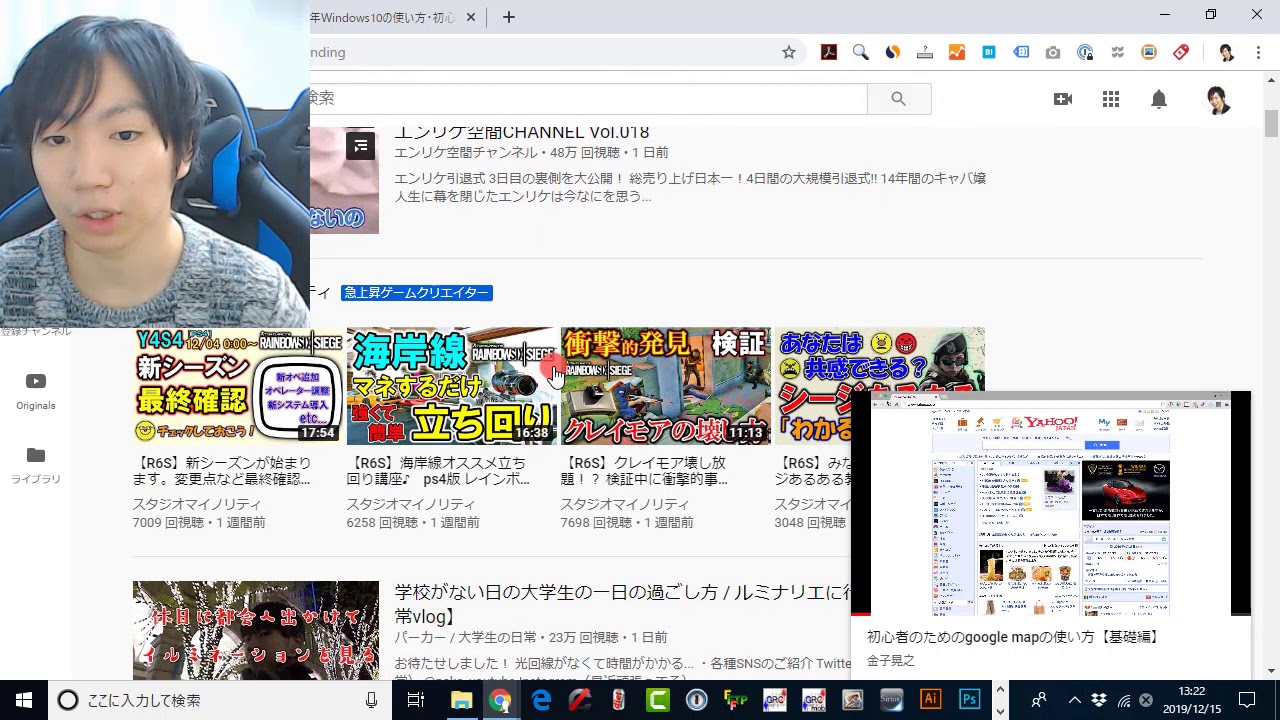
Task: Close the Windows10 browser tab
Action: (471, 17)
